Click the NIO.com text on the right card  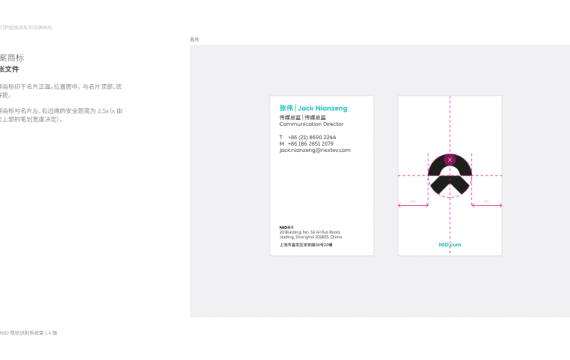point(450,245)
